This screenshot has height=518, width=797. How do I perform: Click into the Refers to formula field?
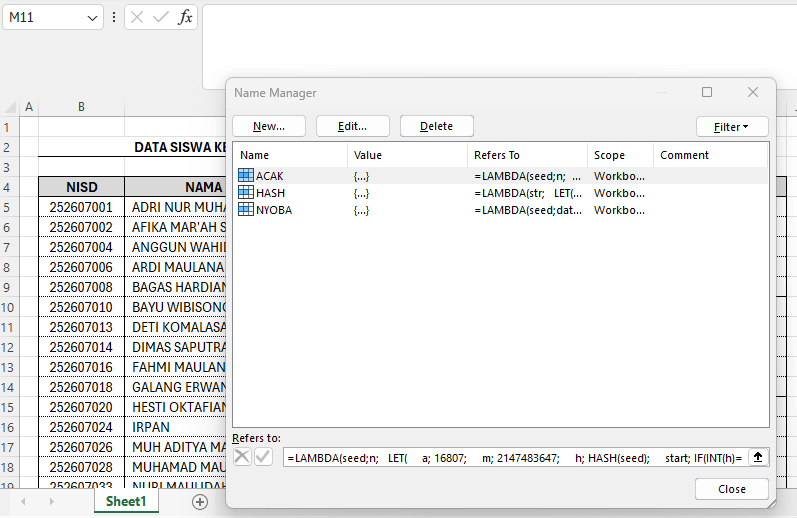point(515,458)
